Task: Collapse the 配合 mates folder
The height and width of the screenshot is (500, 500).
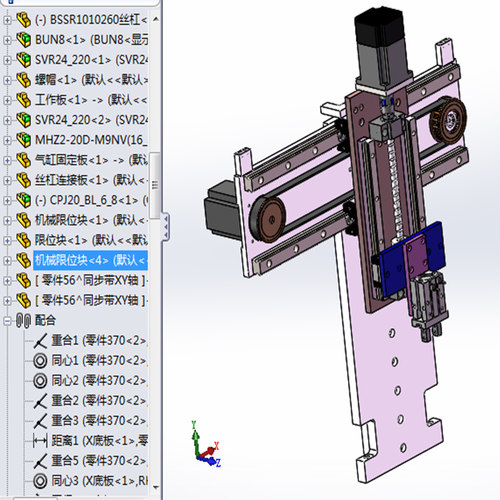Action: [7, 321]
